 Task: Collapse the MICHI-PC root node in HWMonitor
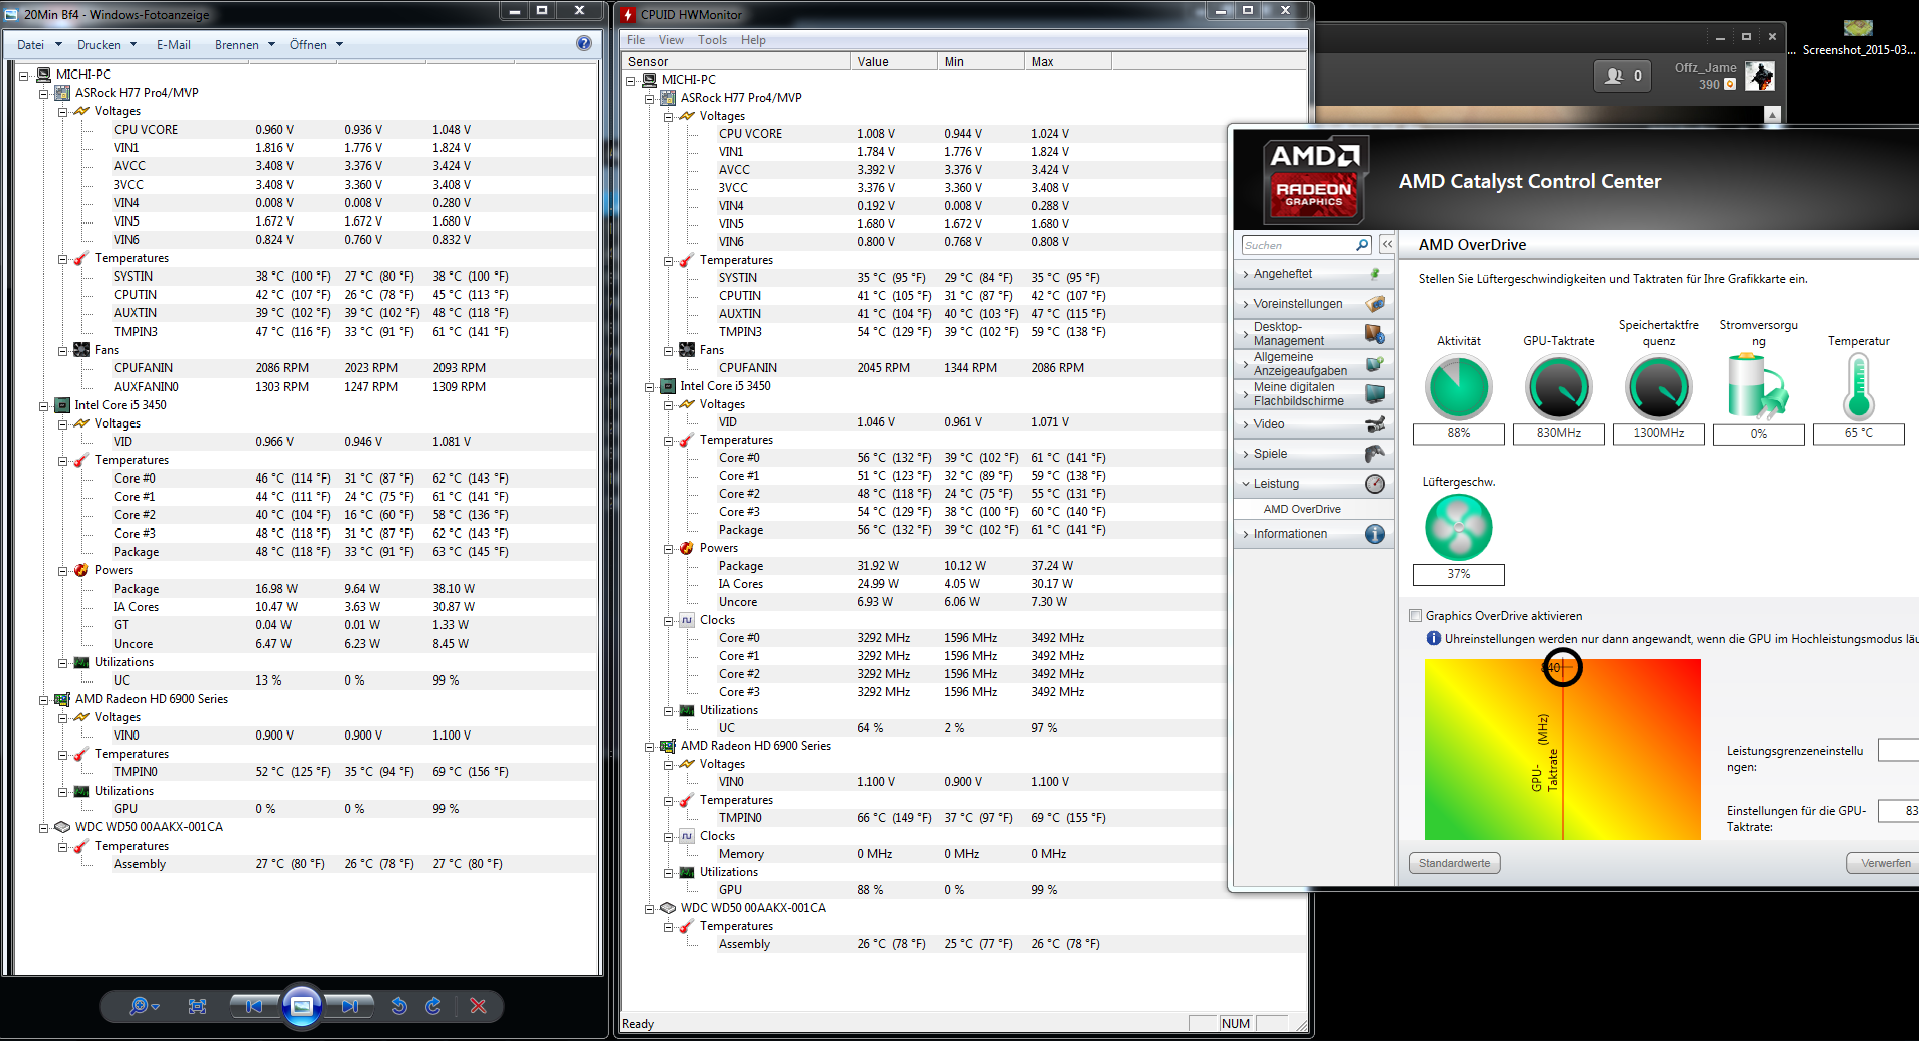[x=631, y=80]
